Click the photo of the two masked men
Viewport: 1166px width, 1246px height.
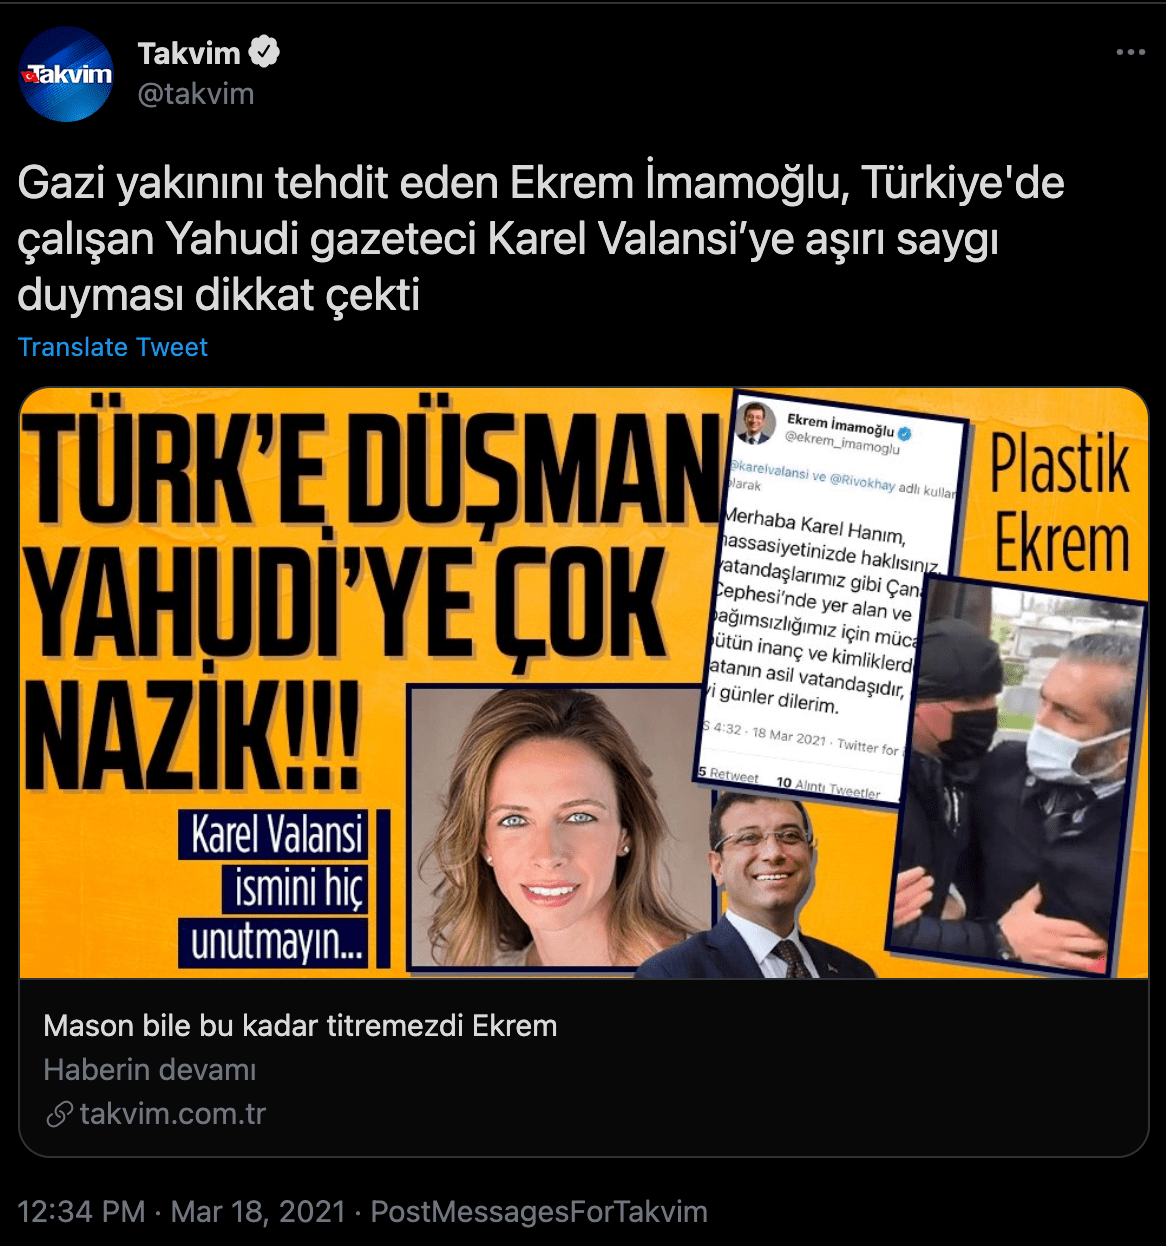click(x=1018, y=776)
